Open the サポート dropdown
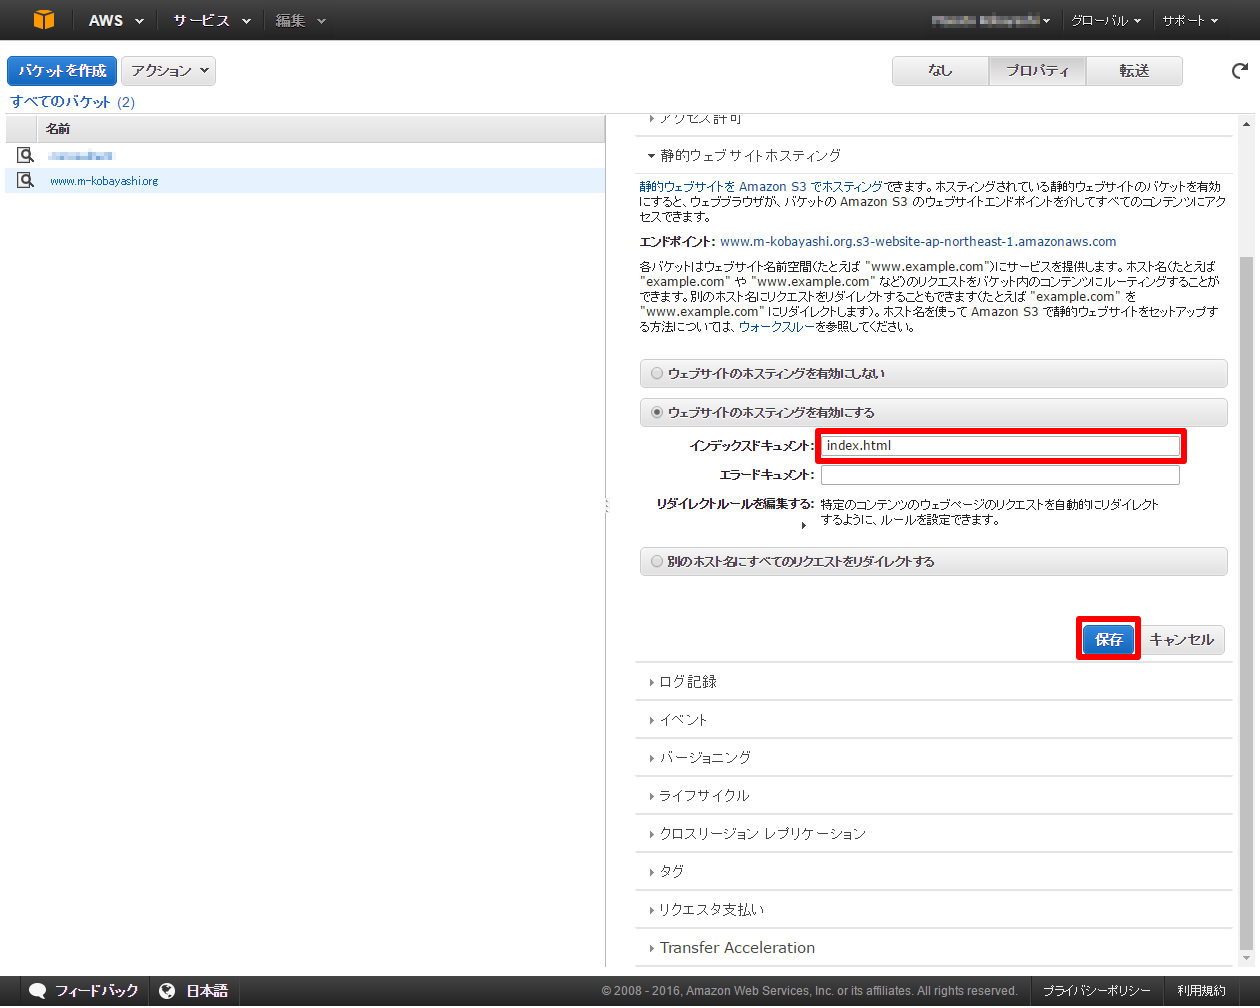This screenshot has width=1260, height=1008. click(x=1190, y=20)
